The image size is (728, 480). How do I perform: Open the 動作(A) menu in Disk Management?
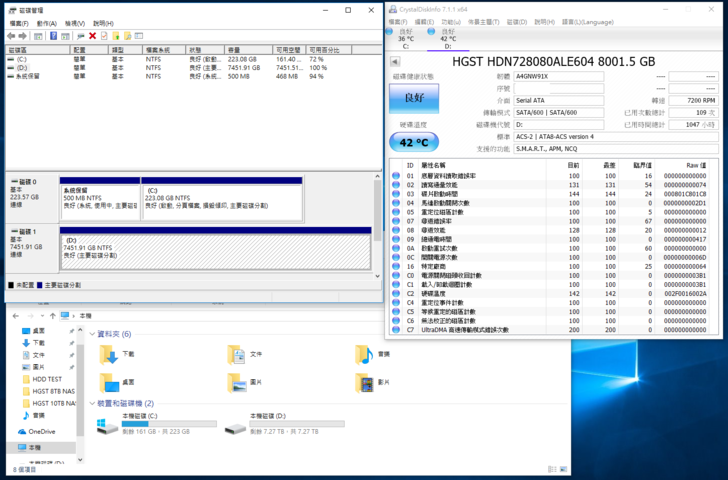46,23
